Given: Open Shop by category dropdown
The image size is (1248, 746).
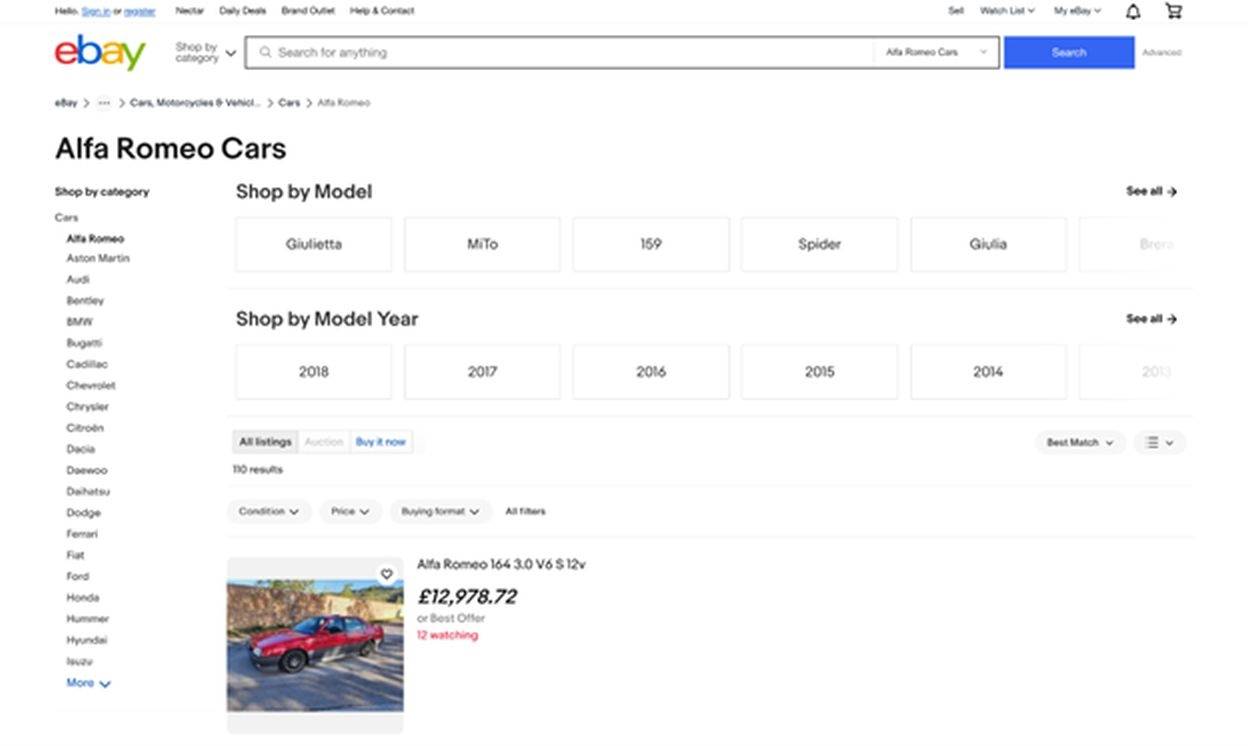Looking at the screenshot, I should (x=206, y=52).
